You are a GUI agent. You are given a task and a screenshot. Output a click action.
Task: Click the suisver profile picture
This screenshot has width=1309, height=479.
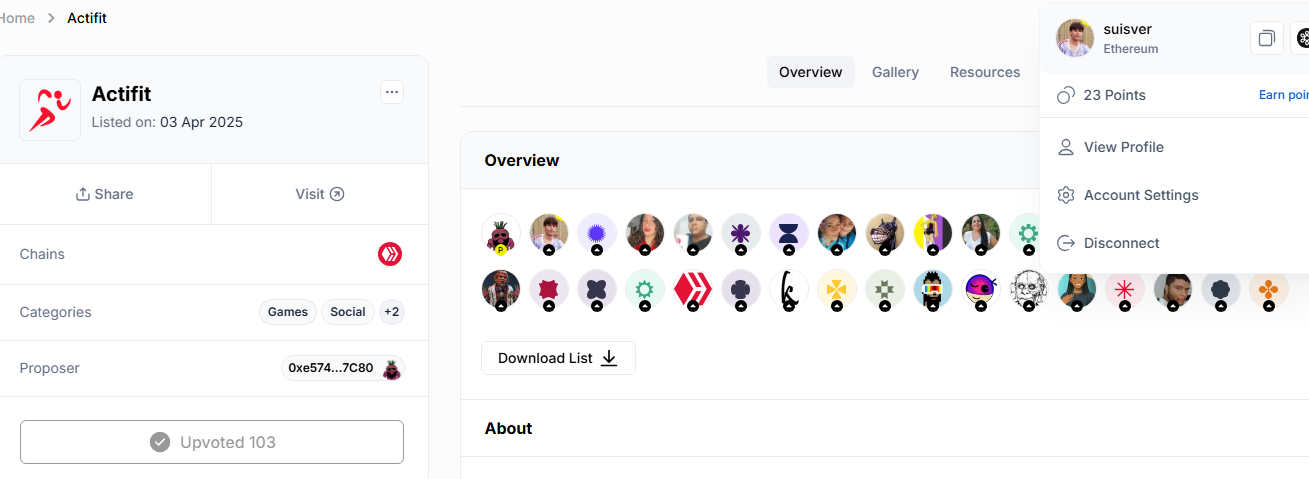click(x=1075, y=38)
